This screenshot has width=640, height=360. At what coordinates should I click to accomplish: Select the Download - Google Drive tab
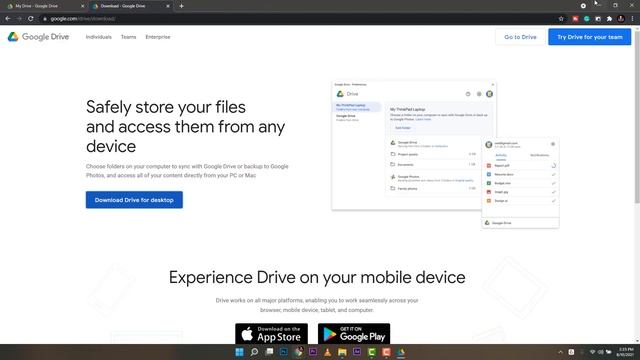pyautogui.click(x=131, y=6)
